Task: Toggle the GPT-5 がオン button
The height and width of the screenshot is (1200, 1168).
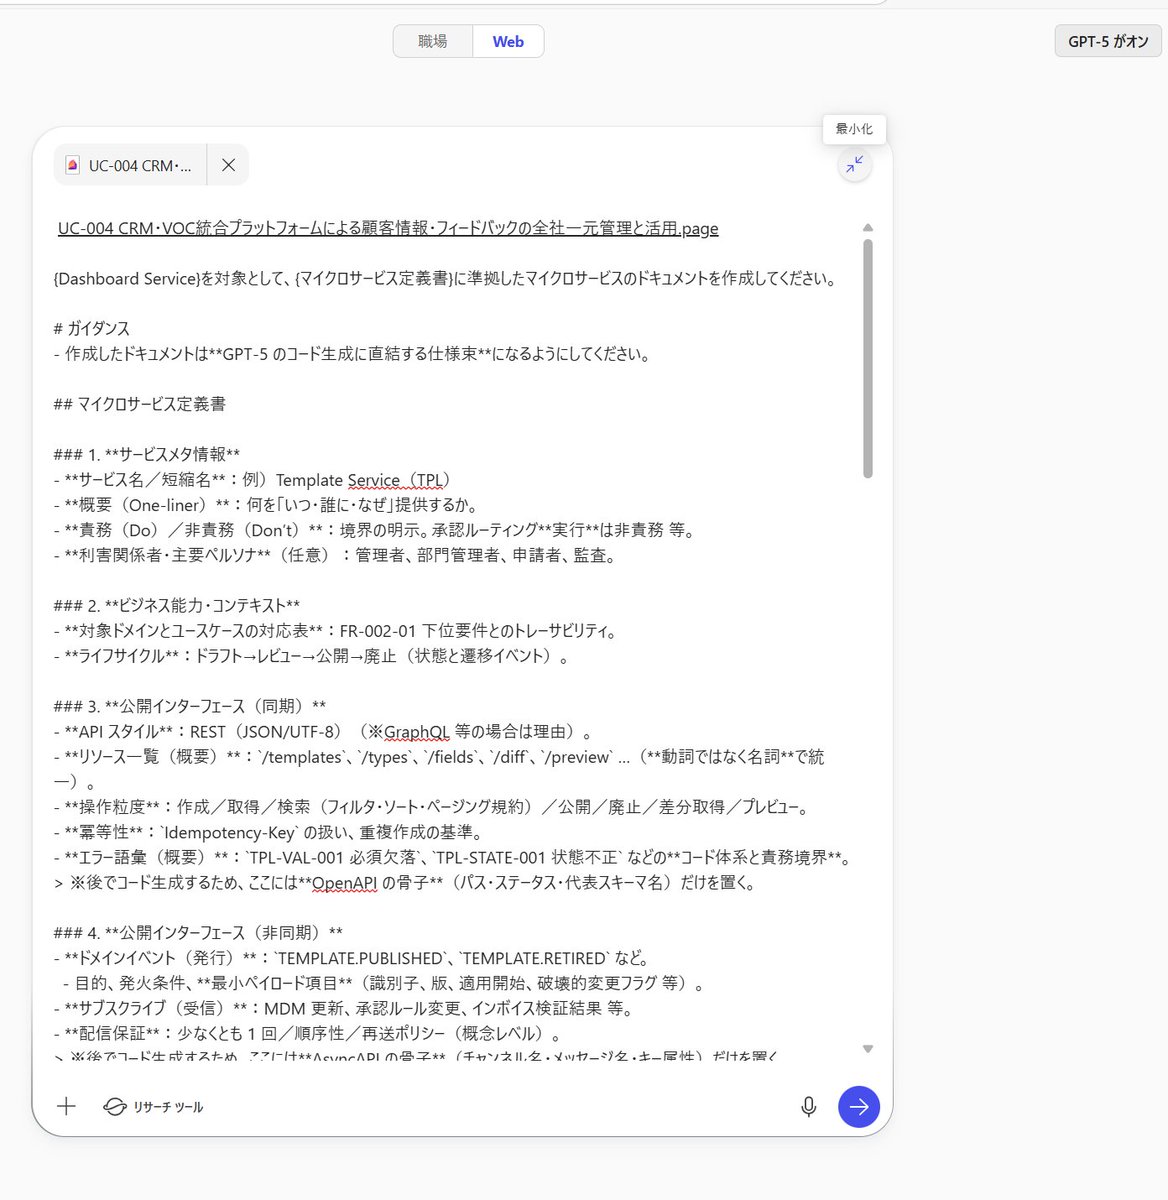Action: tap(1108, 41)
